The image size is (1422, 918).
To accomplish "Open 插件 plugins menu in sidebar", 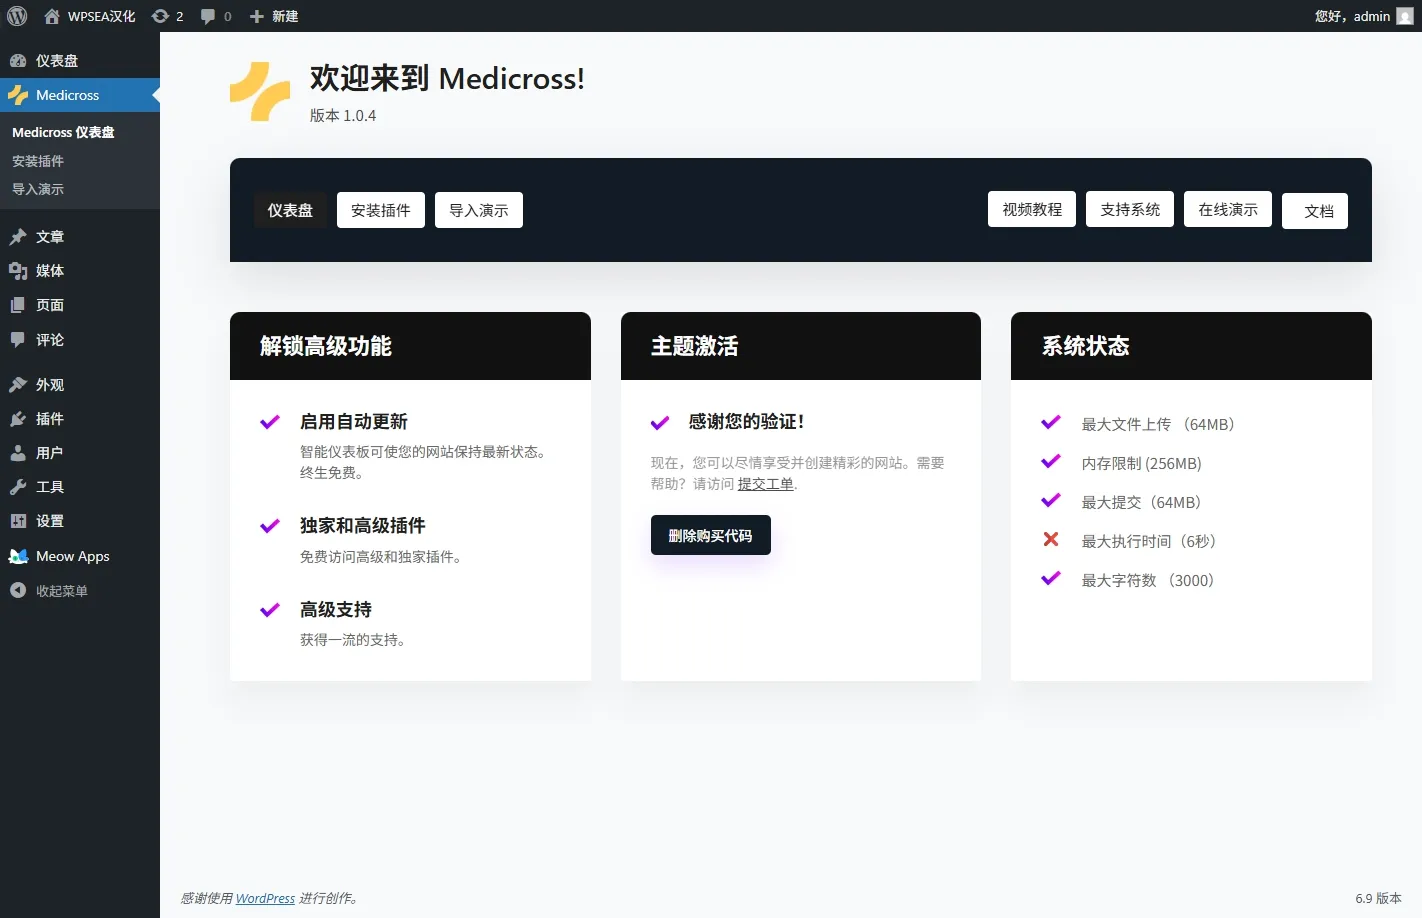I will click(x=49, y=419).
